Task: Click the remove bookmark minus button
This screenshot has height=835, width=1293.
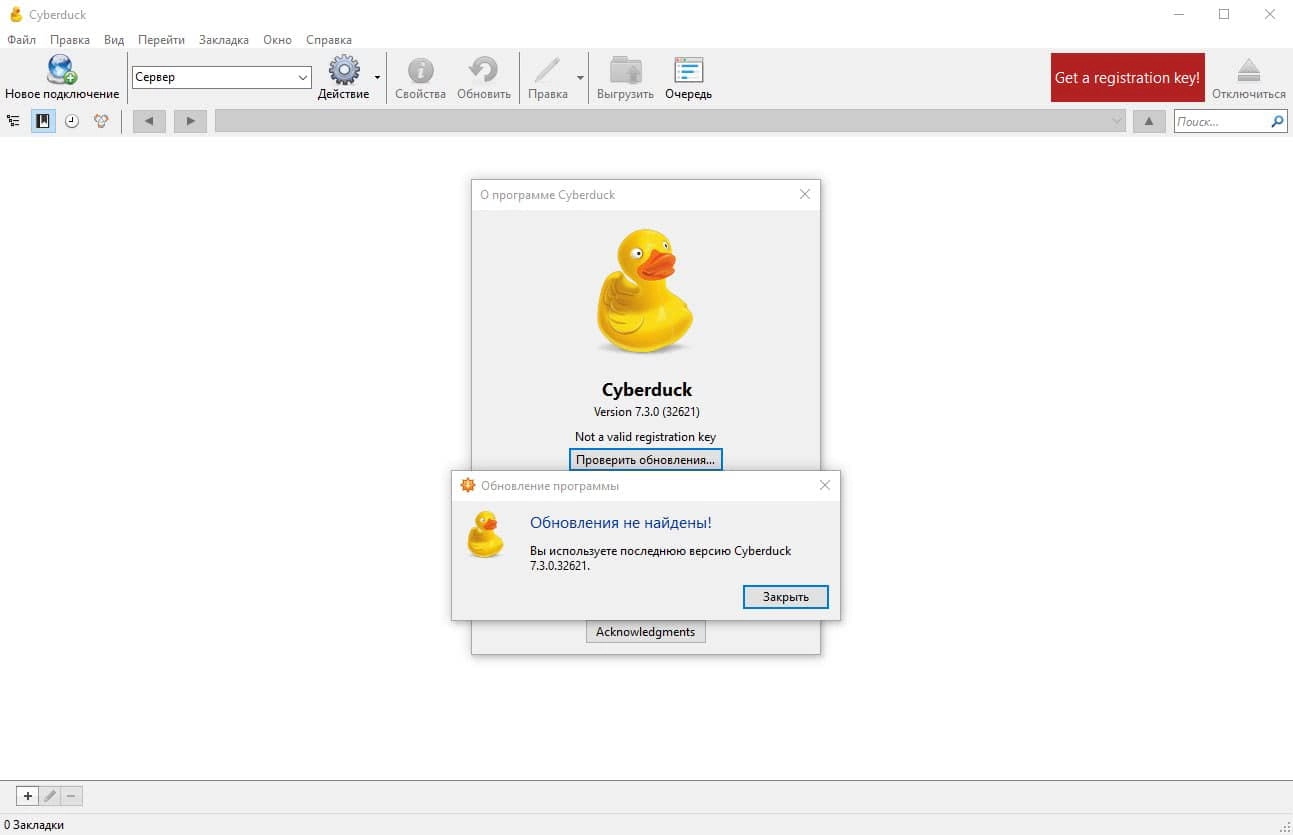Action: (x=71, y=796)
